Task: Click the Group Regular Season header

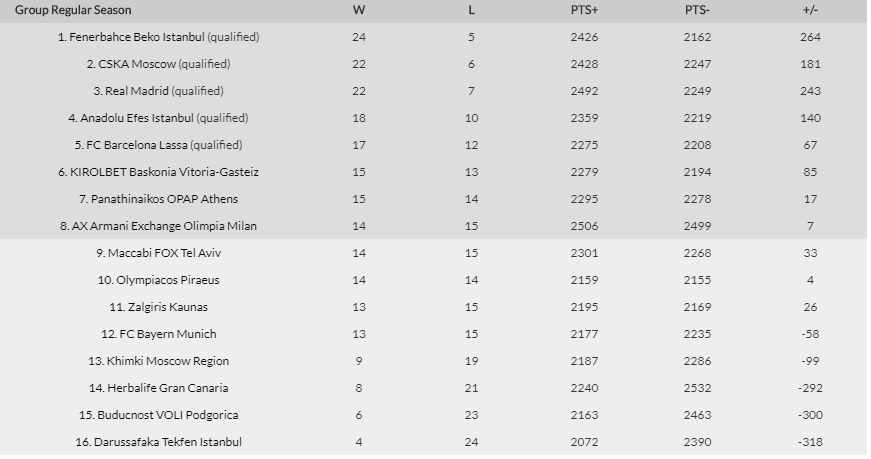Action: (x=73, y=10)
